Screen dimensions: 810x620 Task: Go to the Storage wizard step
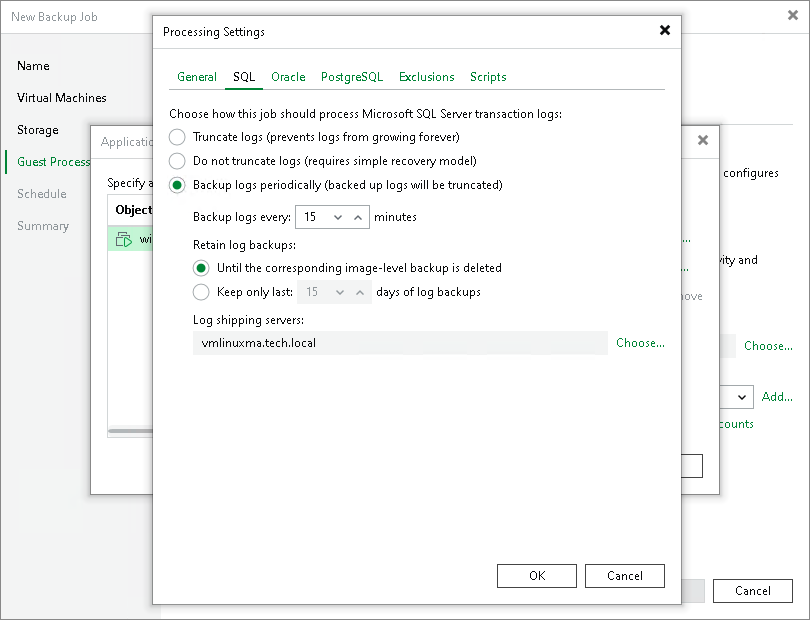(38, 130)
